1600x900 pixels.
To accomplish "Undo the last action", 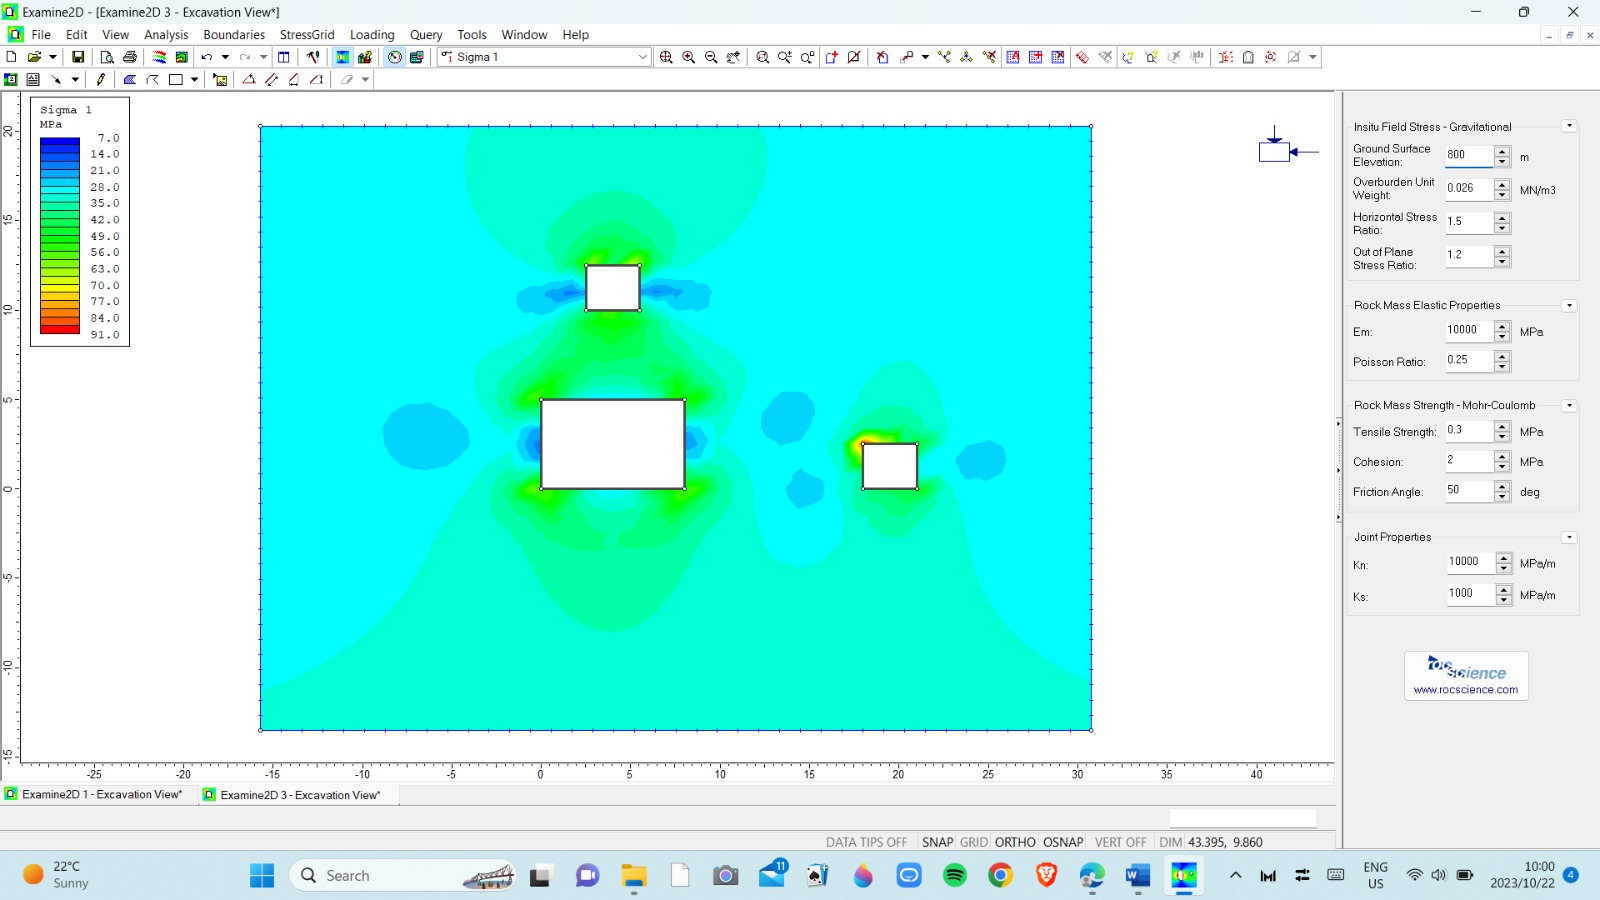I will [x=206, y=57].
